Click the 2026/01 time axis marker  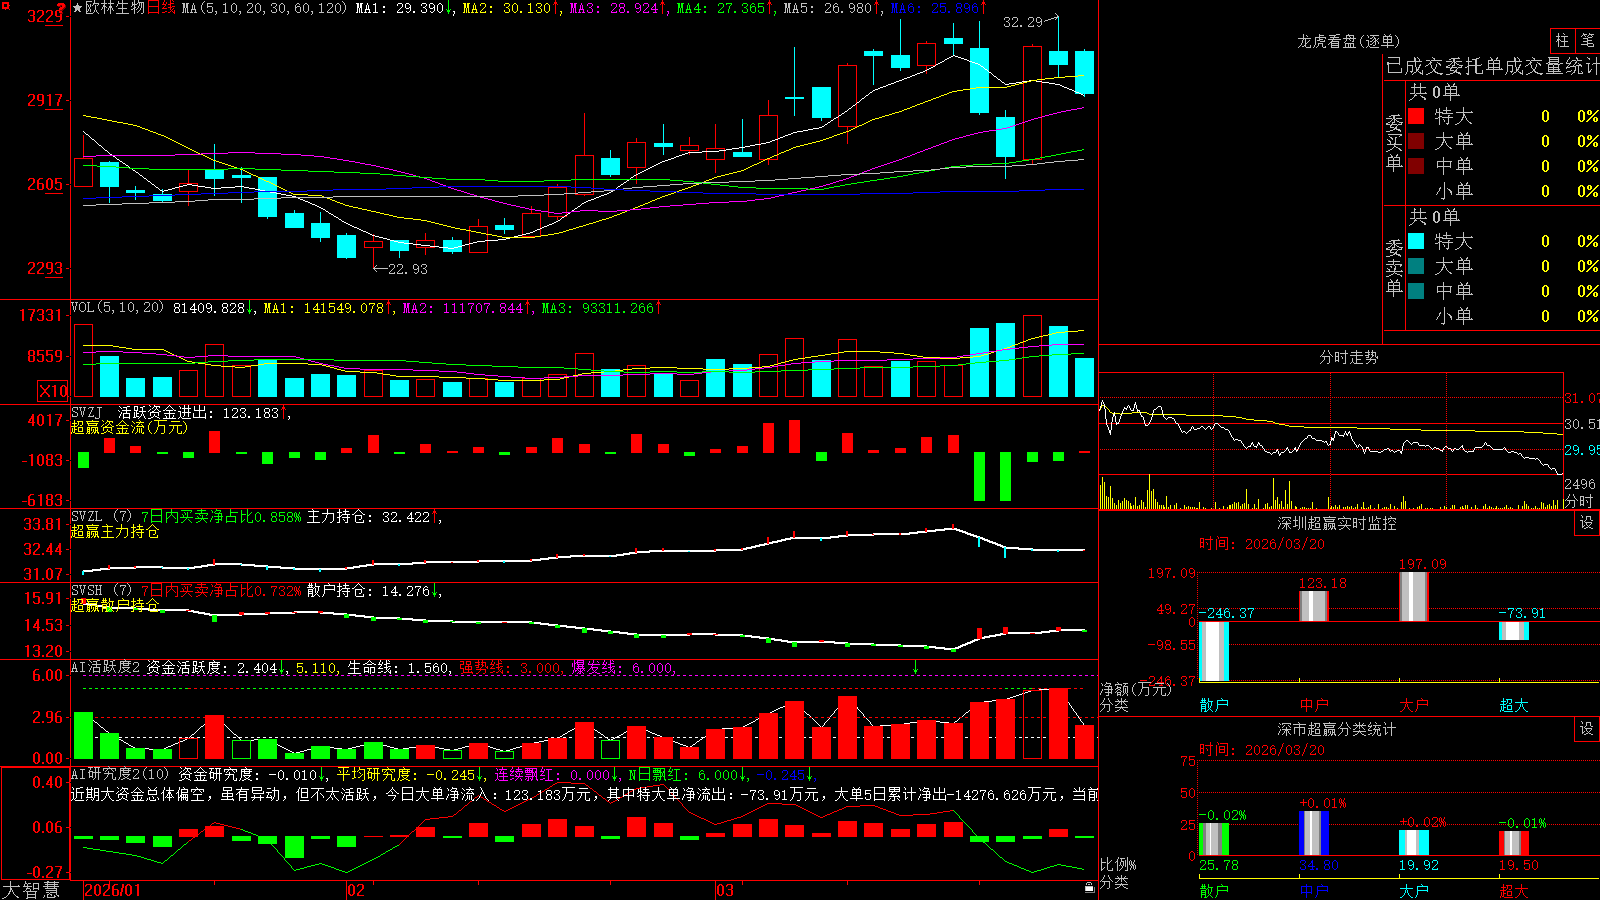113,890
